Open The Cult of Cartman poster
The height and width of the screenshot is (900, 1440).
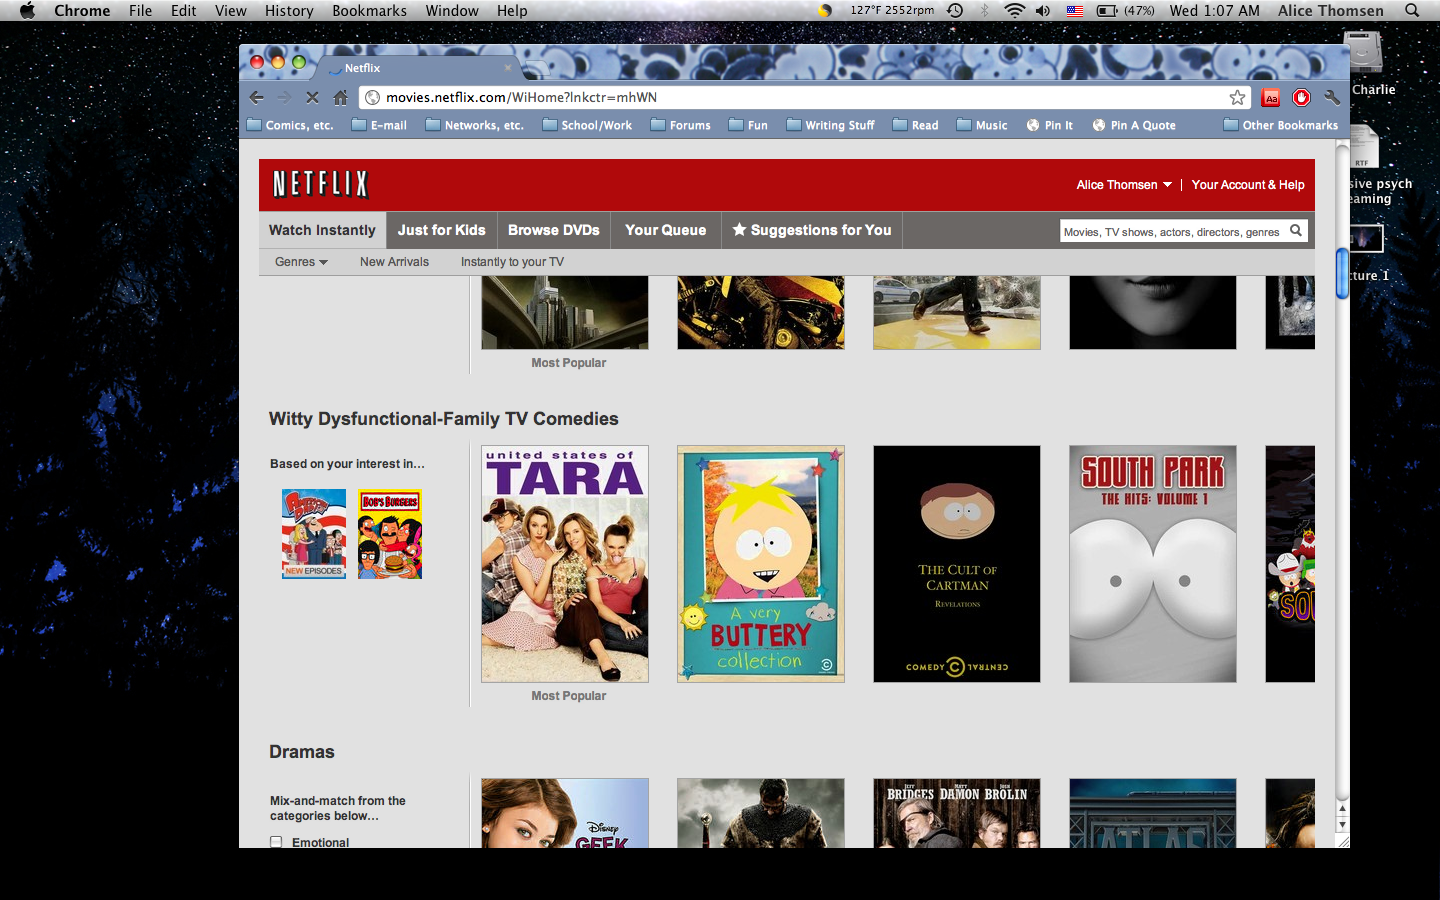point(957,564)
